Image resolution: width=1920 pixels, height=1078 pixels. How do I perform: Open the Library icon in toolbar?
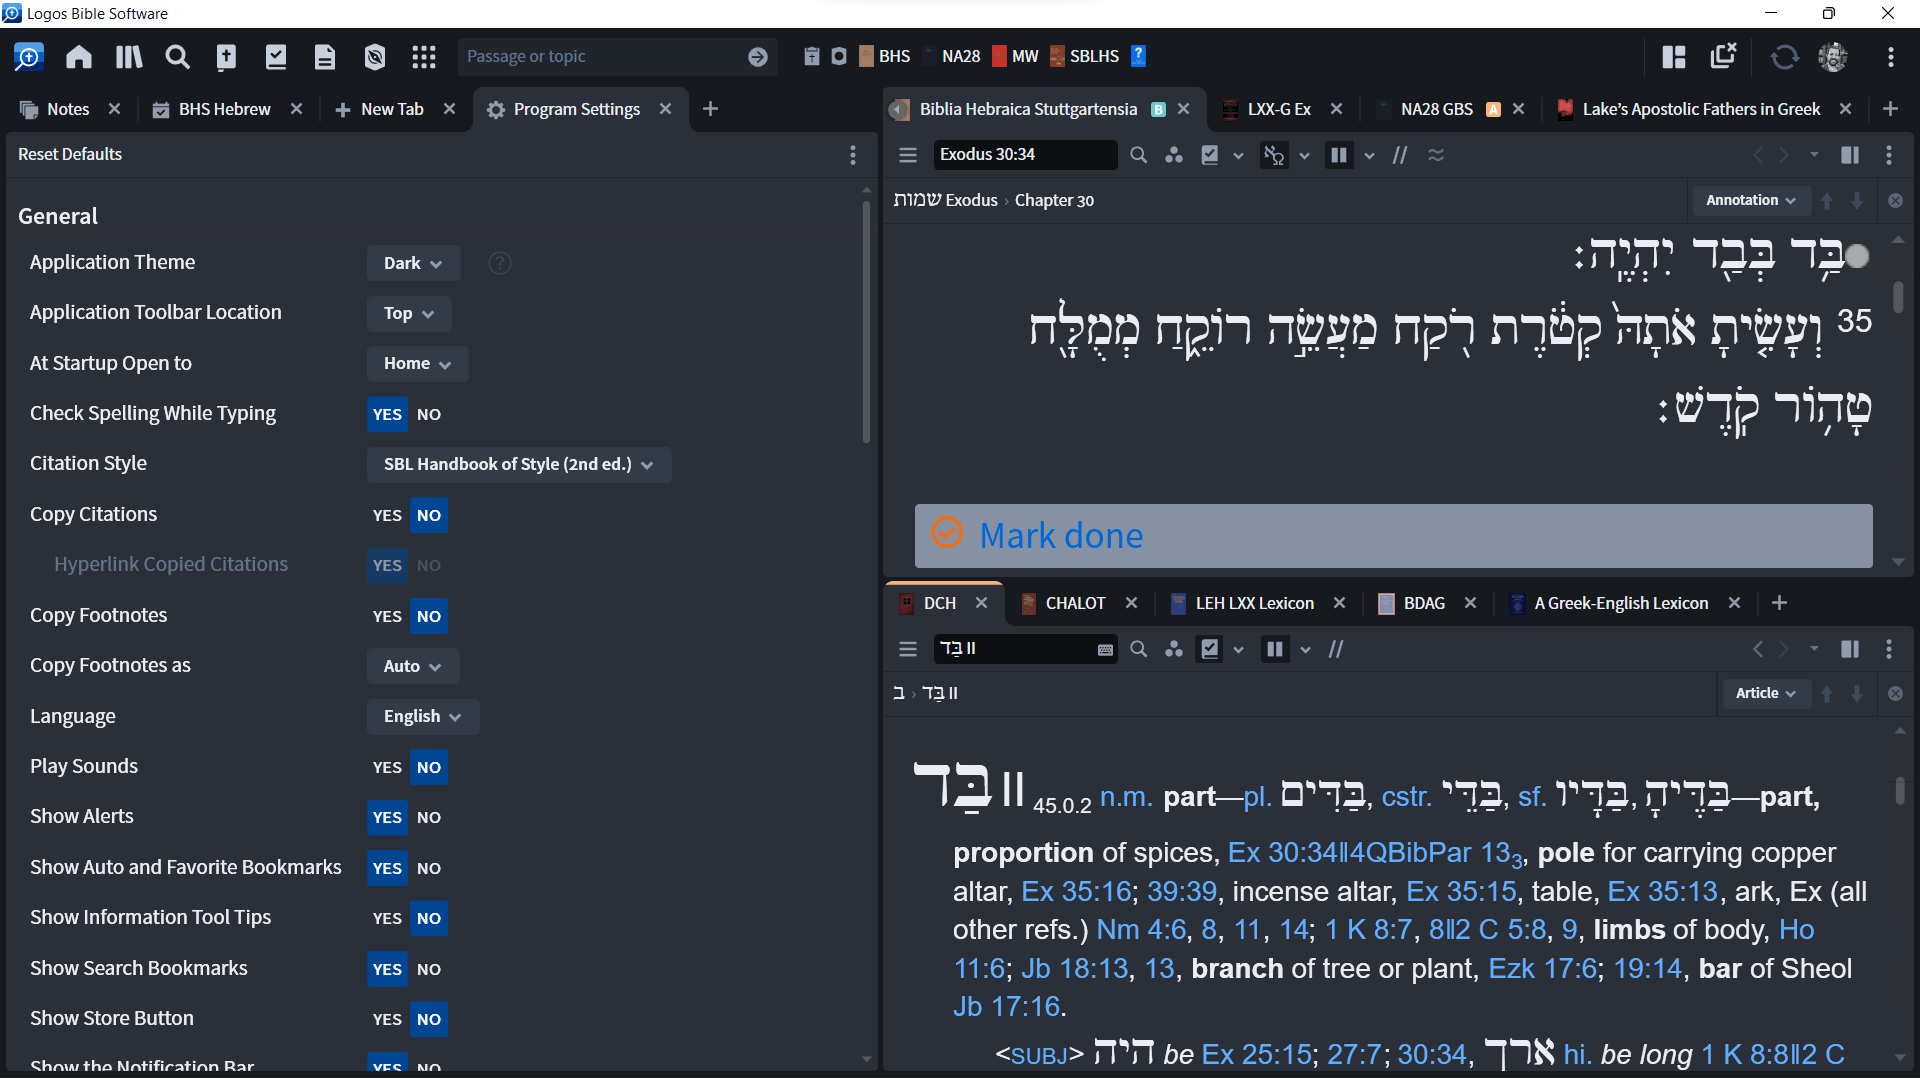click(129, 57)
